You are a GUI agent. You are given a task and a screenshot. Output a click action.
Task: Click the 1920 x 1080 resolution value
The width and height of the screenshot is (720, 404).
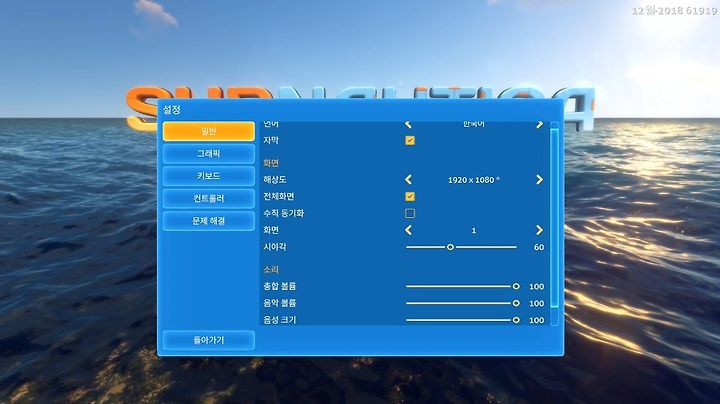click(x=473, y=180)
